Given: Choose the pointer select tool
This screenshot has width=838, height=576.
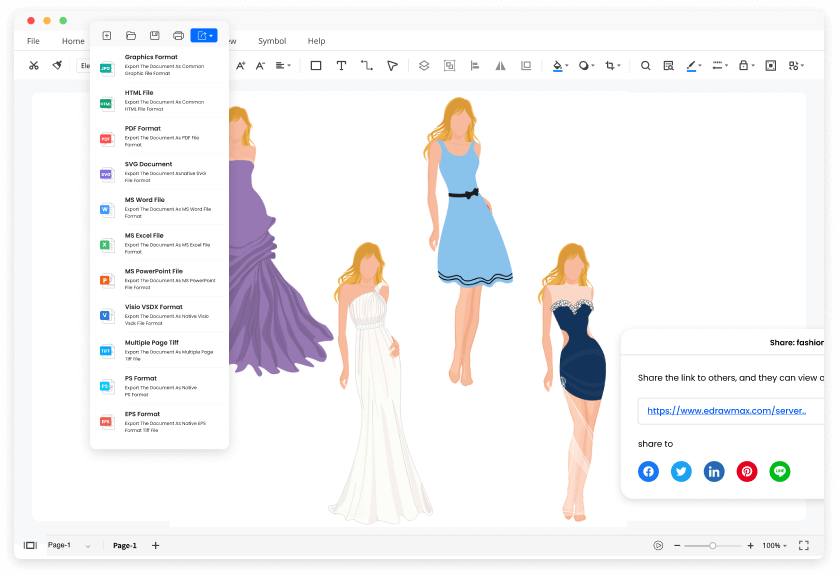Looking at the screenshot, I should (392, 66).
